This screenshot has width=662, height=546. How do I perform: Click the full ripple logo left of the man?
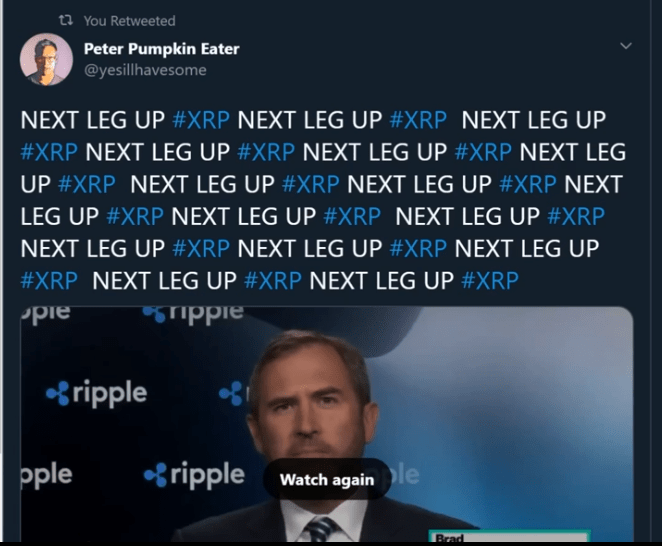click(97, 394)
